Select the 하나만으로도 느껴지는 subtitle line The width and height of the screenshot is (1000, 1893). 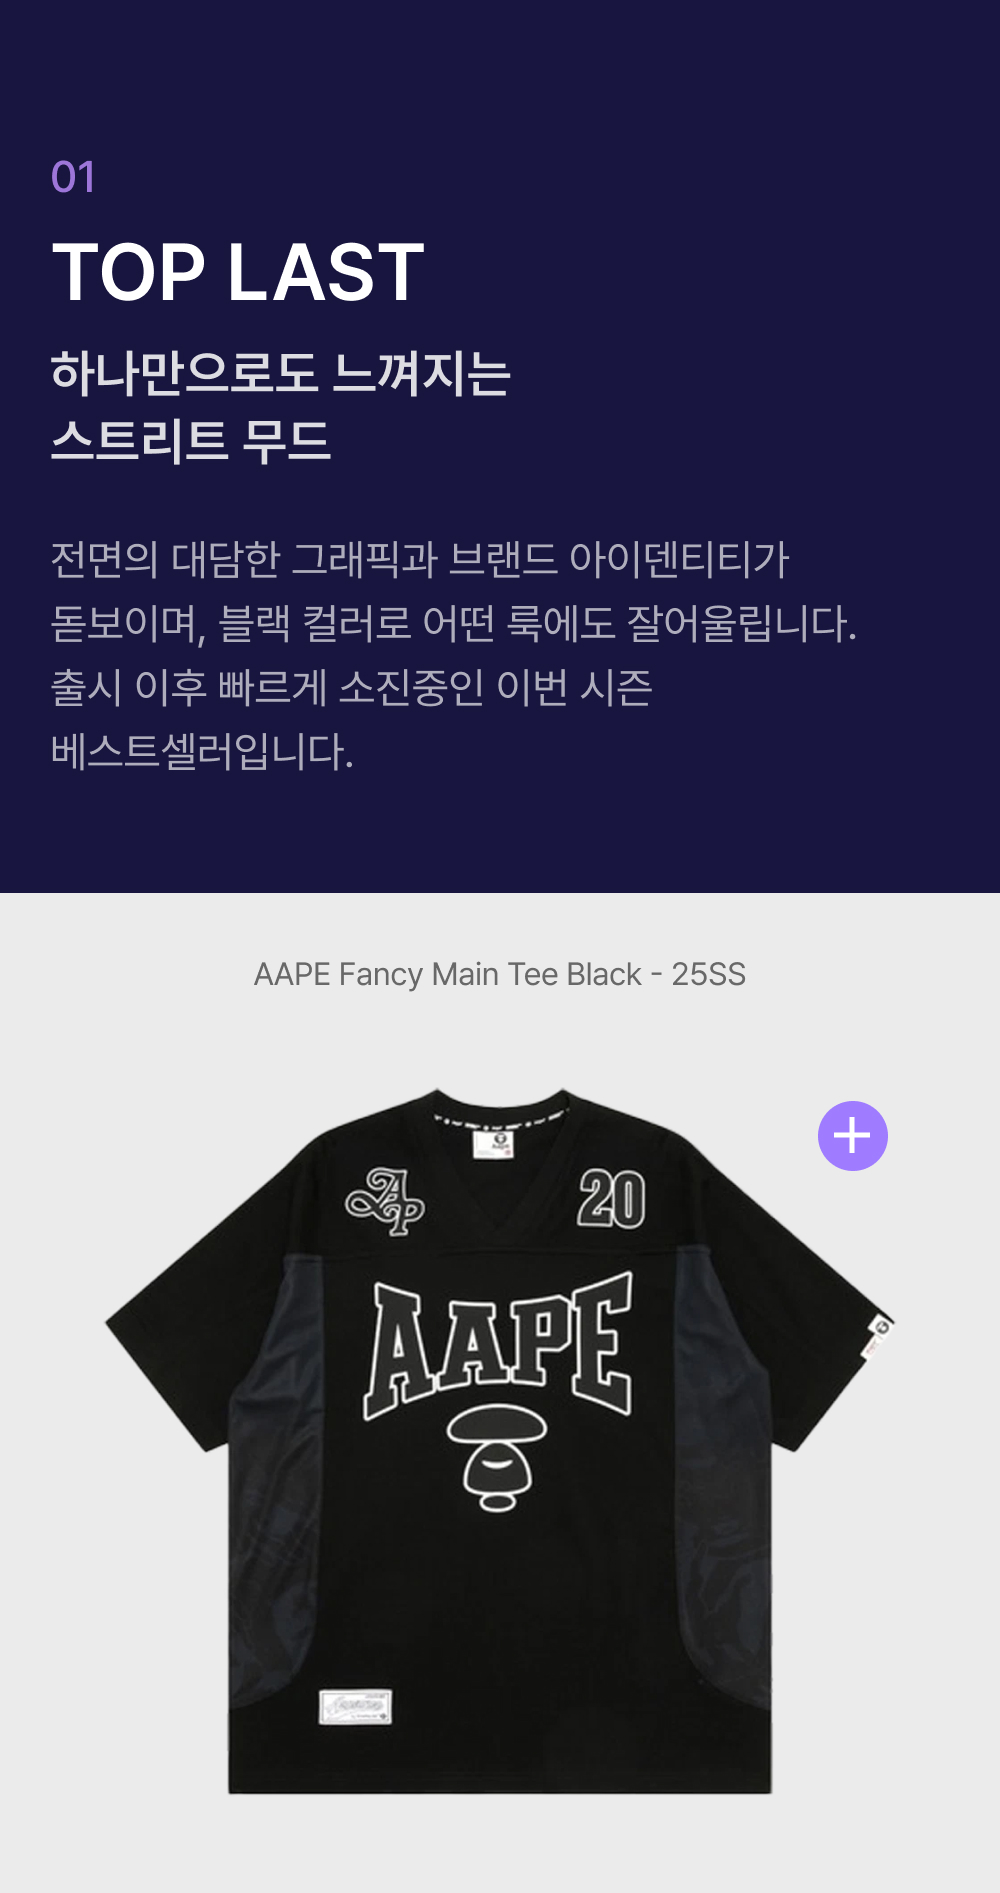(281, 373)
